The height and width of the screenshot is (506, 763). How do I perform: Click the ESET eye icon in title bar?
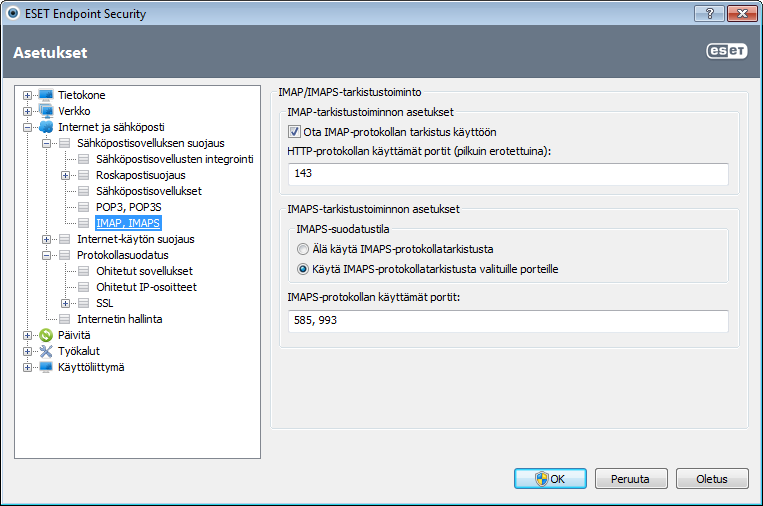(13, 13)
